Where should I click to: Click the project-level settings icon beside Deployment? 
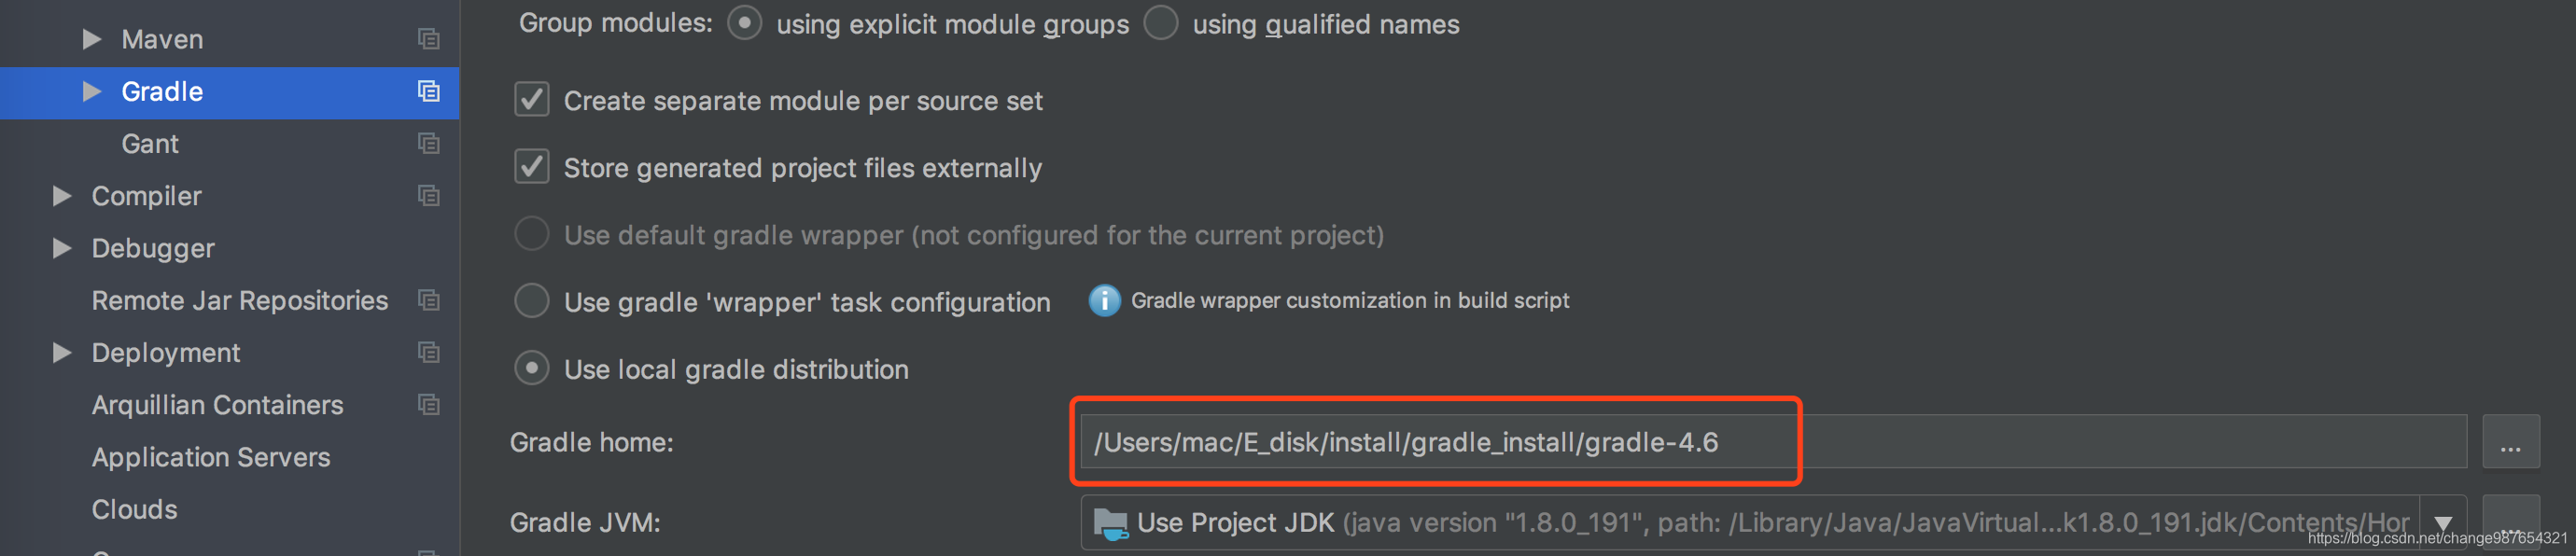pyautogui.click(x=429, y=353)
